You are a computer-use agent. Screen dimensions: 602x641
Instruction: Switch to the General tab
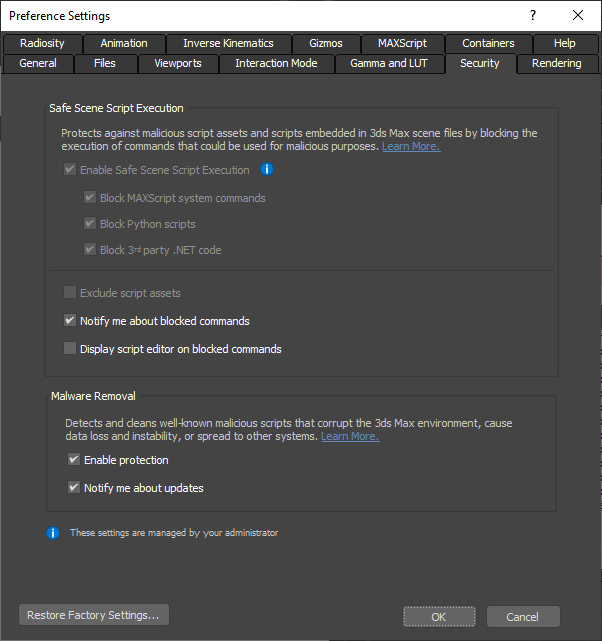38,63
